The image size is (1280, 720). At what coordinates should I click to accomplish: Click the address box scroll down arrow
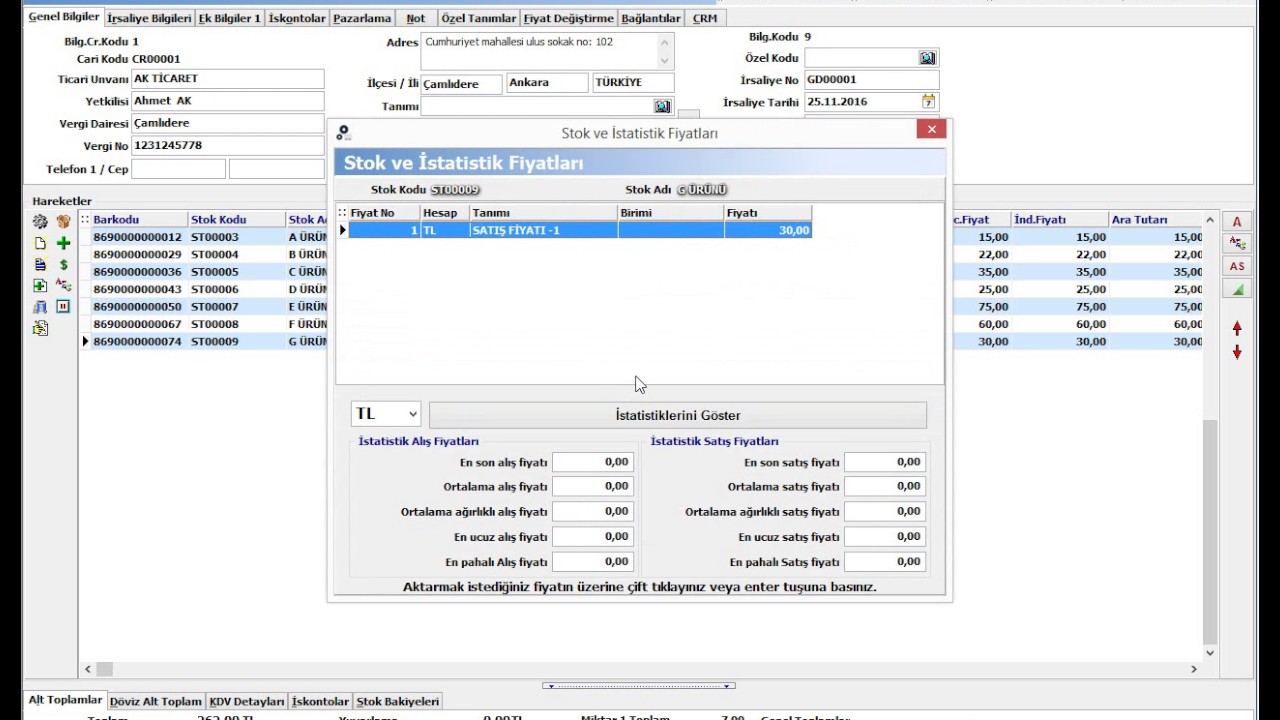[x=665, y=60]
